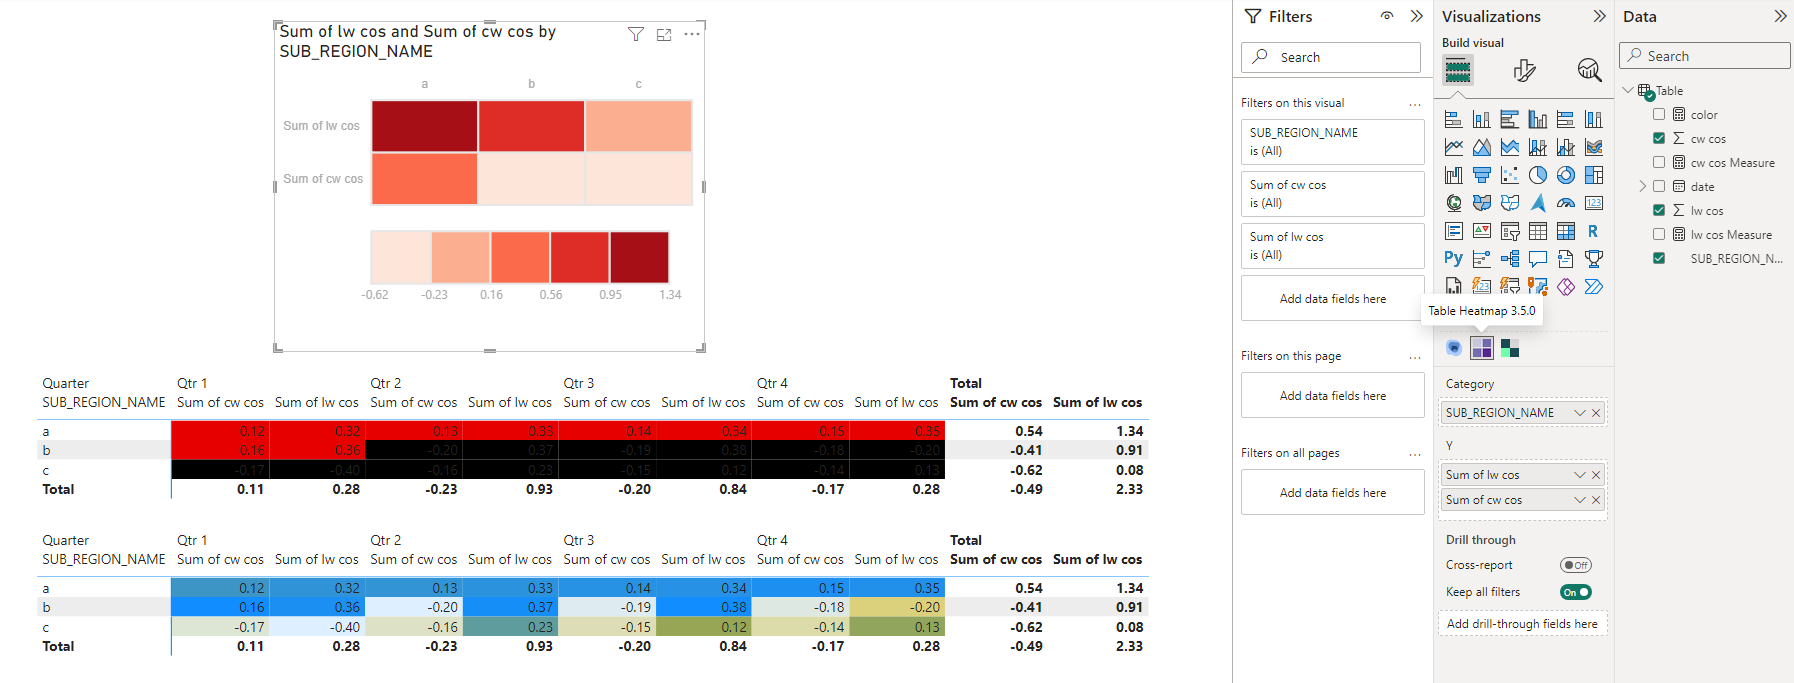Check the cw cos Measure checkbox
Image resolution: width=1794 pixels, height=683 pixels.
click(x=1659, y=162)
